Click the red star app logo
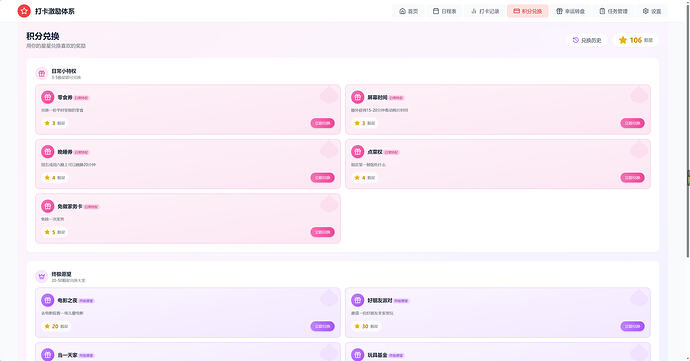690x361 pixels. coord(24,11)
